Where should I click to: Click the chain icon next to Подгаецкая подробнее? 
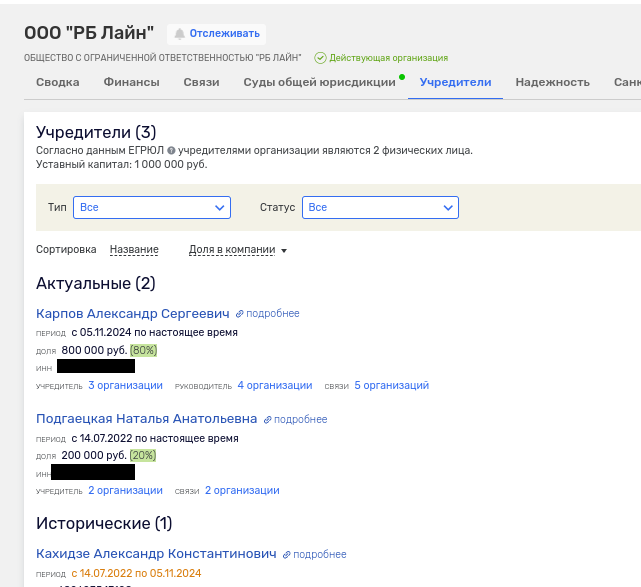pyautogui.click(x=267, y=420)
